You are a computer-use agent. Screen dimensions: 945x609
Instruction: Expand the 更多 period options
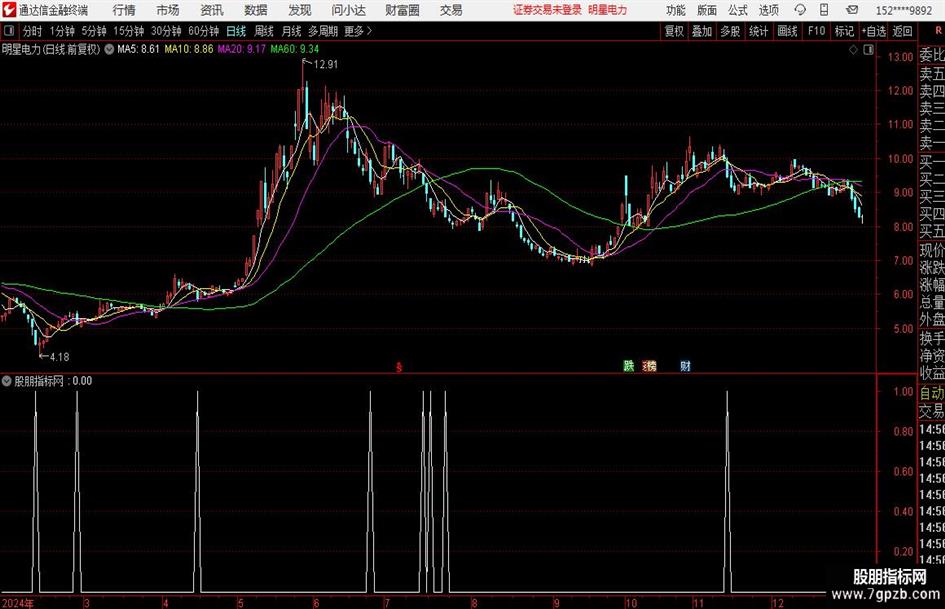[x=358, y=31]
